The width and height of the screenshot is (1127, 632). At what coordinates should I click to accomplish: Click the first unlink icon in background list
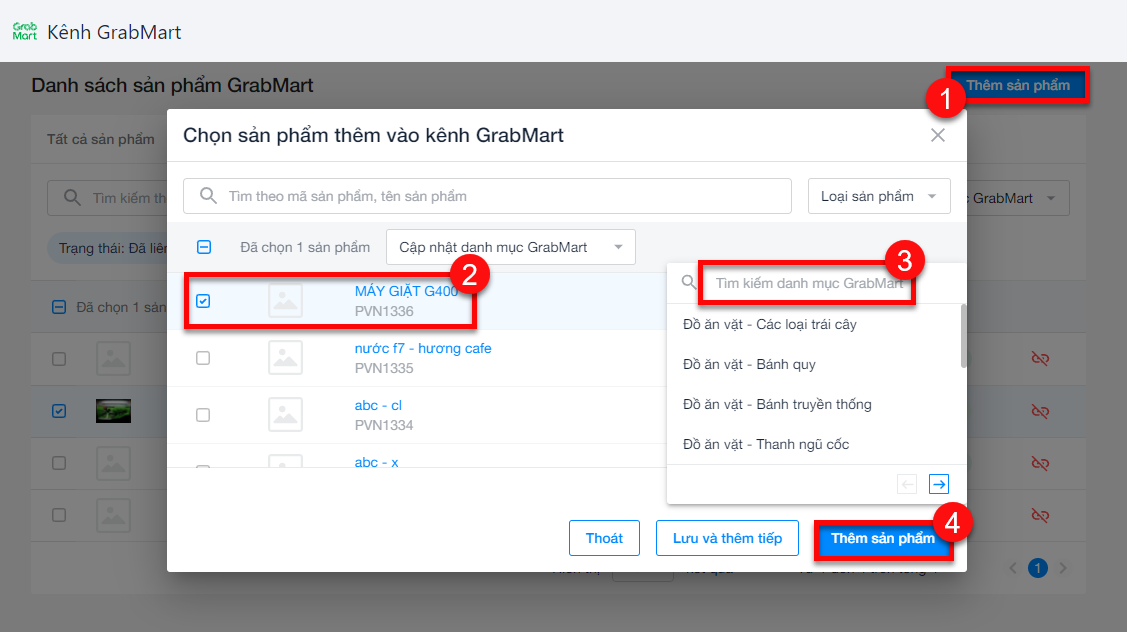click(x=1040, y=358)
